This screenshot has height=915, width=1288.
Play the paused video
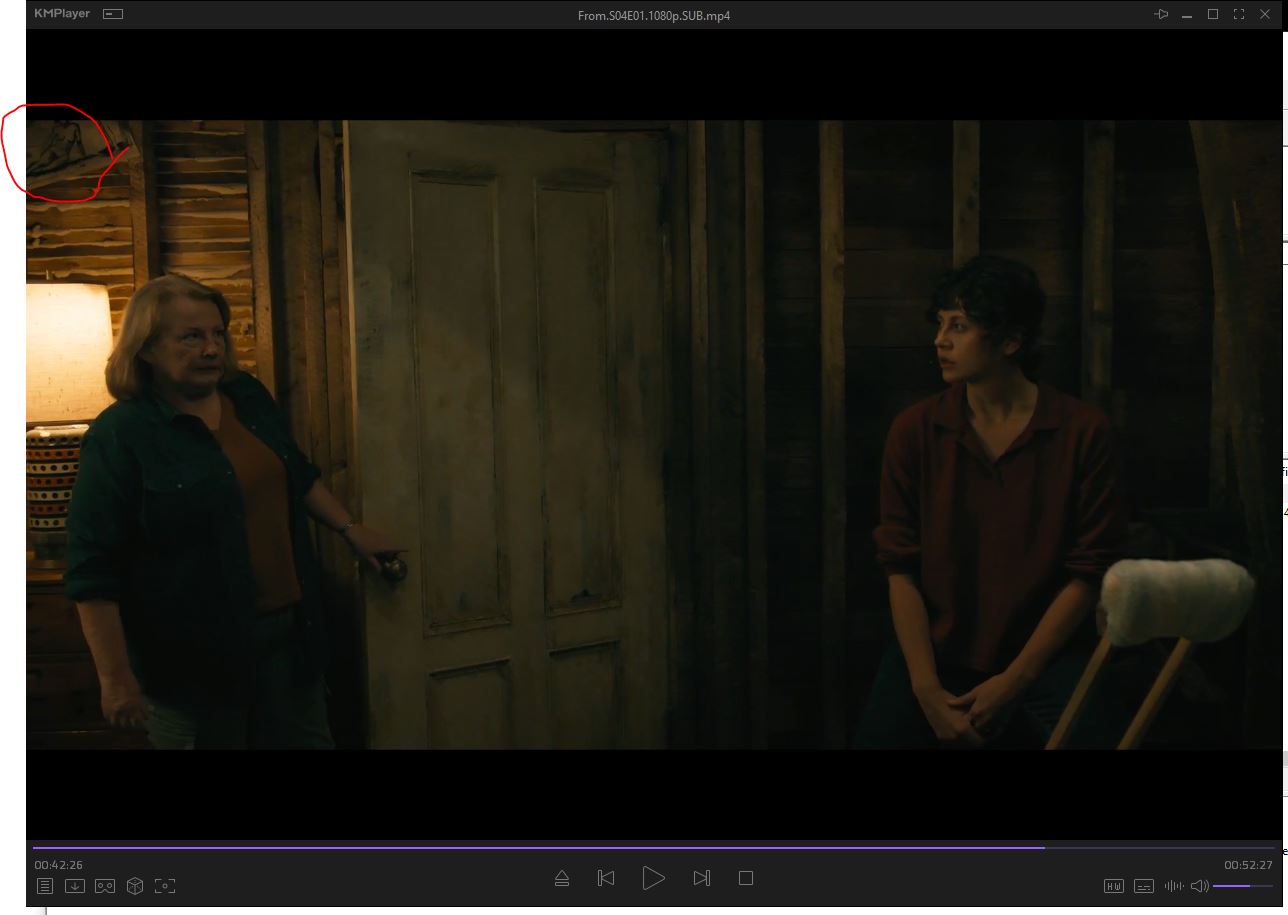point(653,878)
